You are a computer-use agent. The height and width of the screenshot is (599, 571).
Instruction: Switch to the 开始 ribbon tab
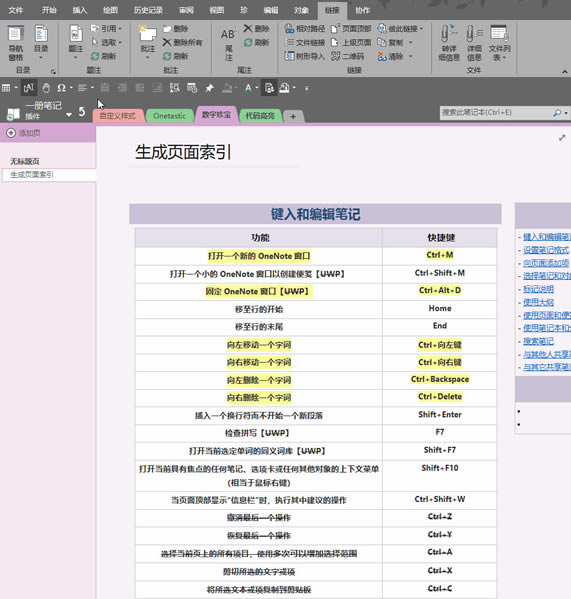49,10
